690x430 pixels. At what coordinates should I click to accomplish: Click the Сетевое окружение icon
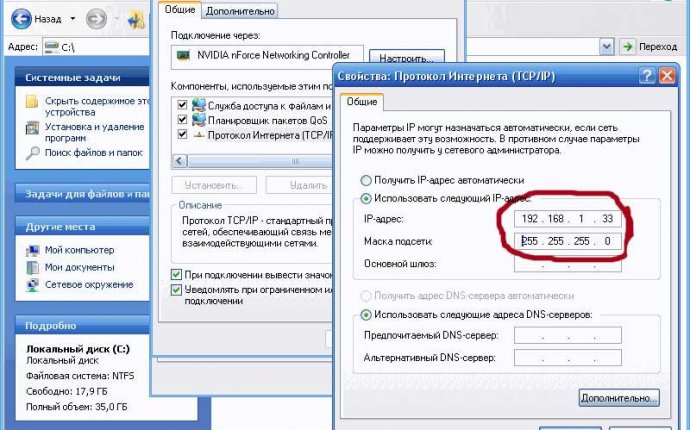click(33, 285)
